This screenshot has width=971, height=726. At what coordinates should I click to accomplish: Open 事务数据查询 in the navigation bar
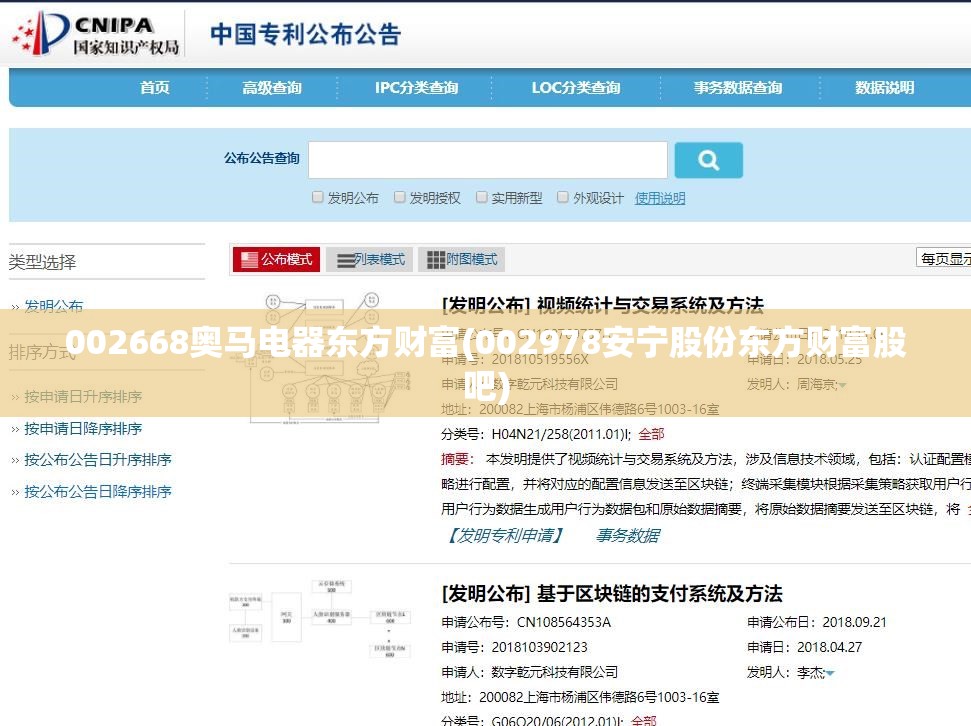(738, 87)
